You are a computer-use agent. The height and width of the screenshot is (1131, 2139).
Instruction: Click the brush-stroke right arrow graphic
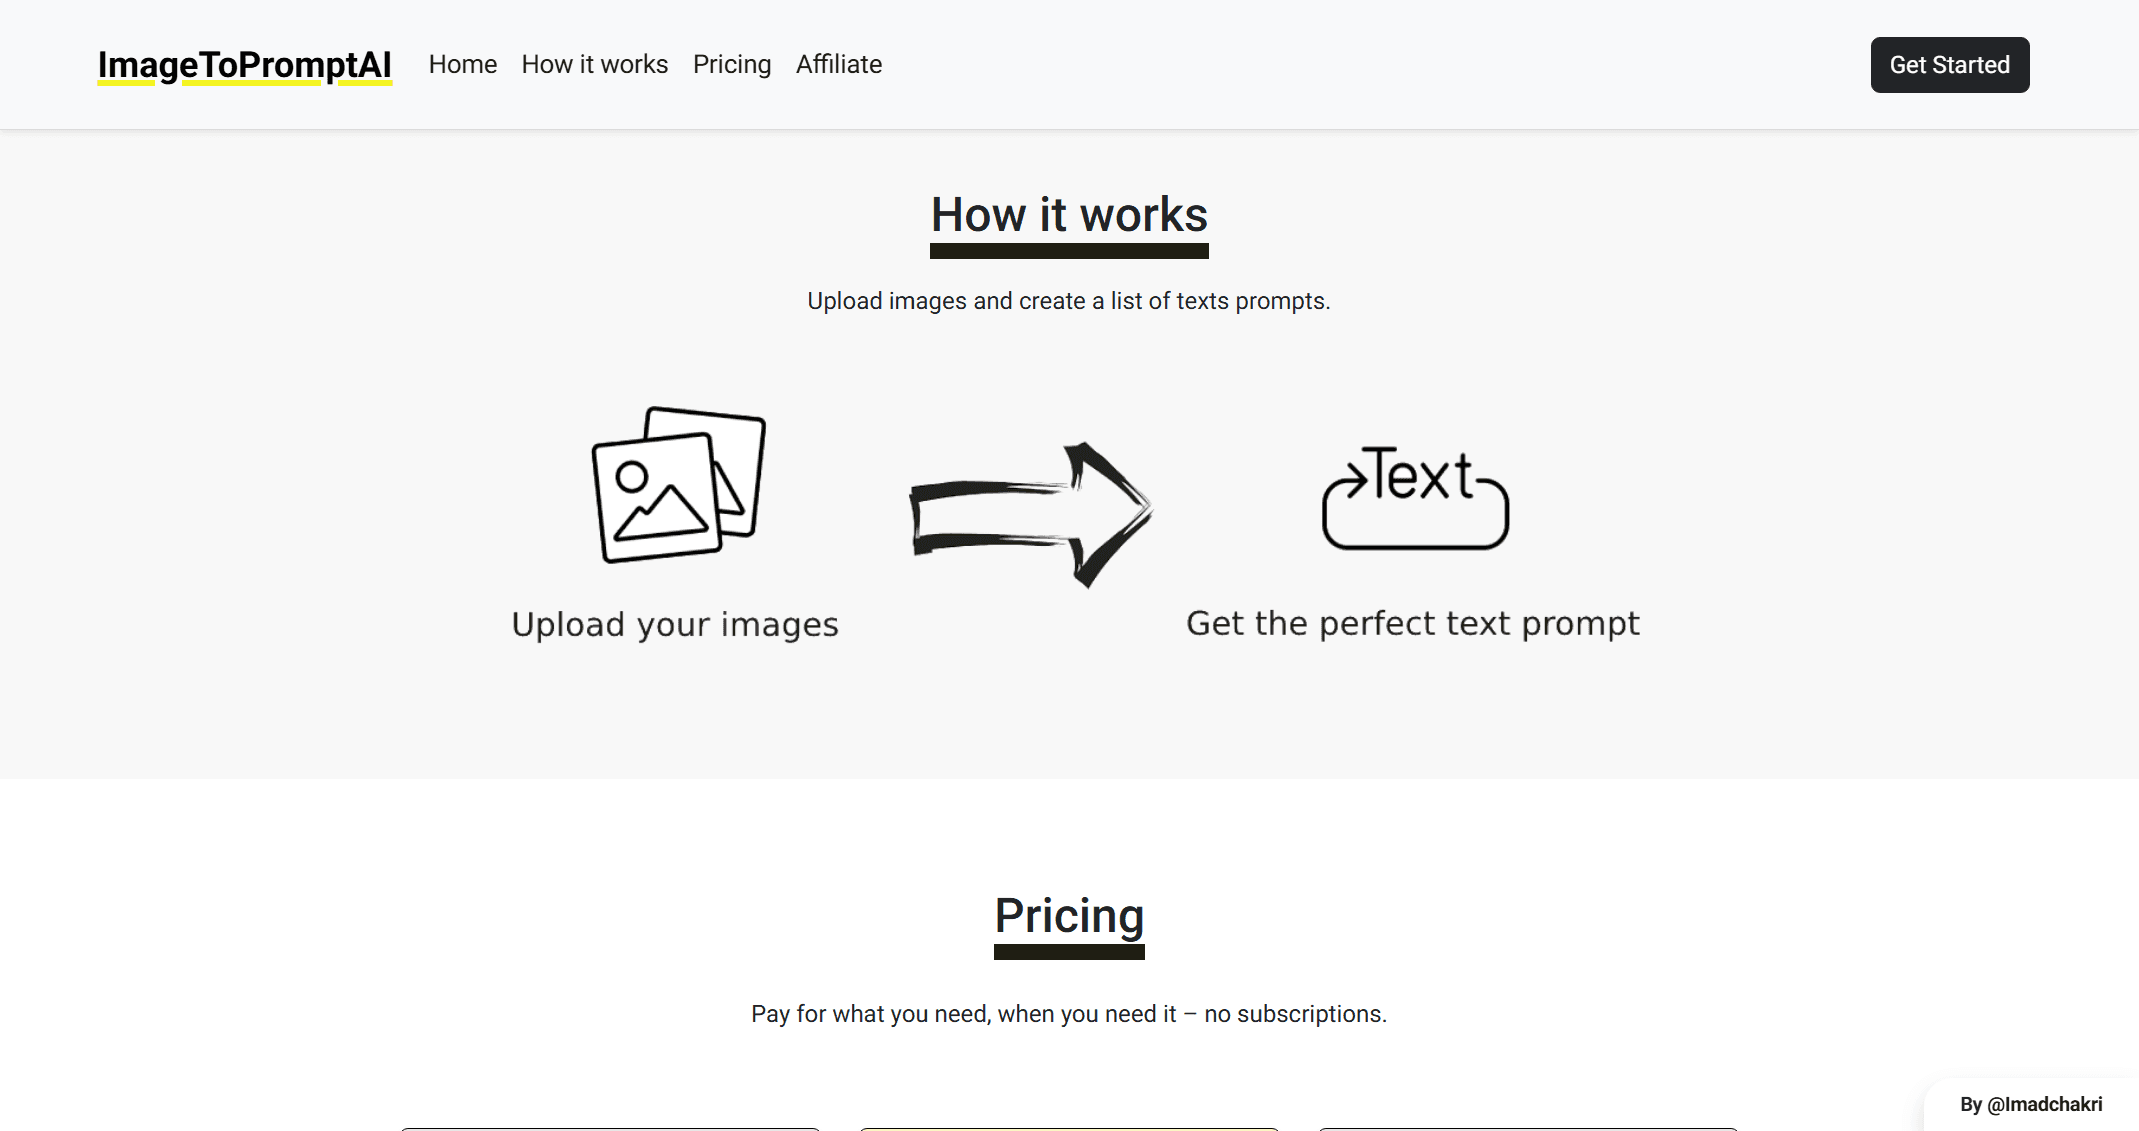[x=1031, y=514]
